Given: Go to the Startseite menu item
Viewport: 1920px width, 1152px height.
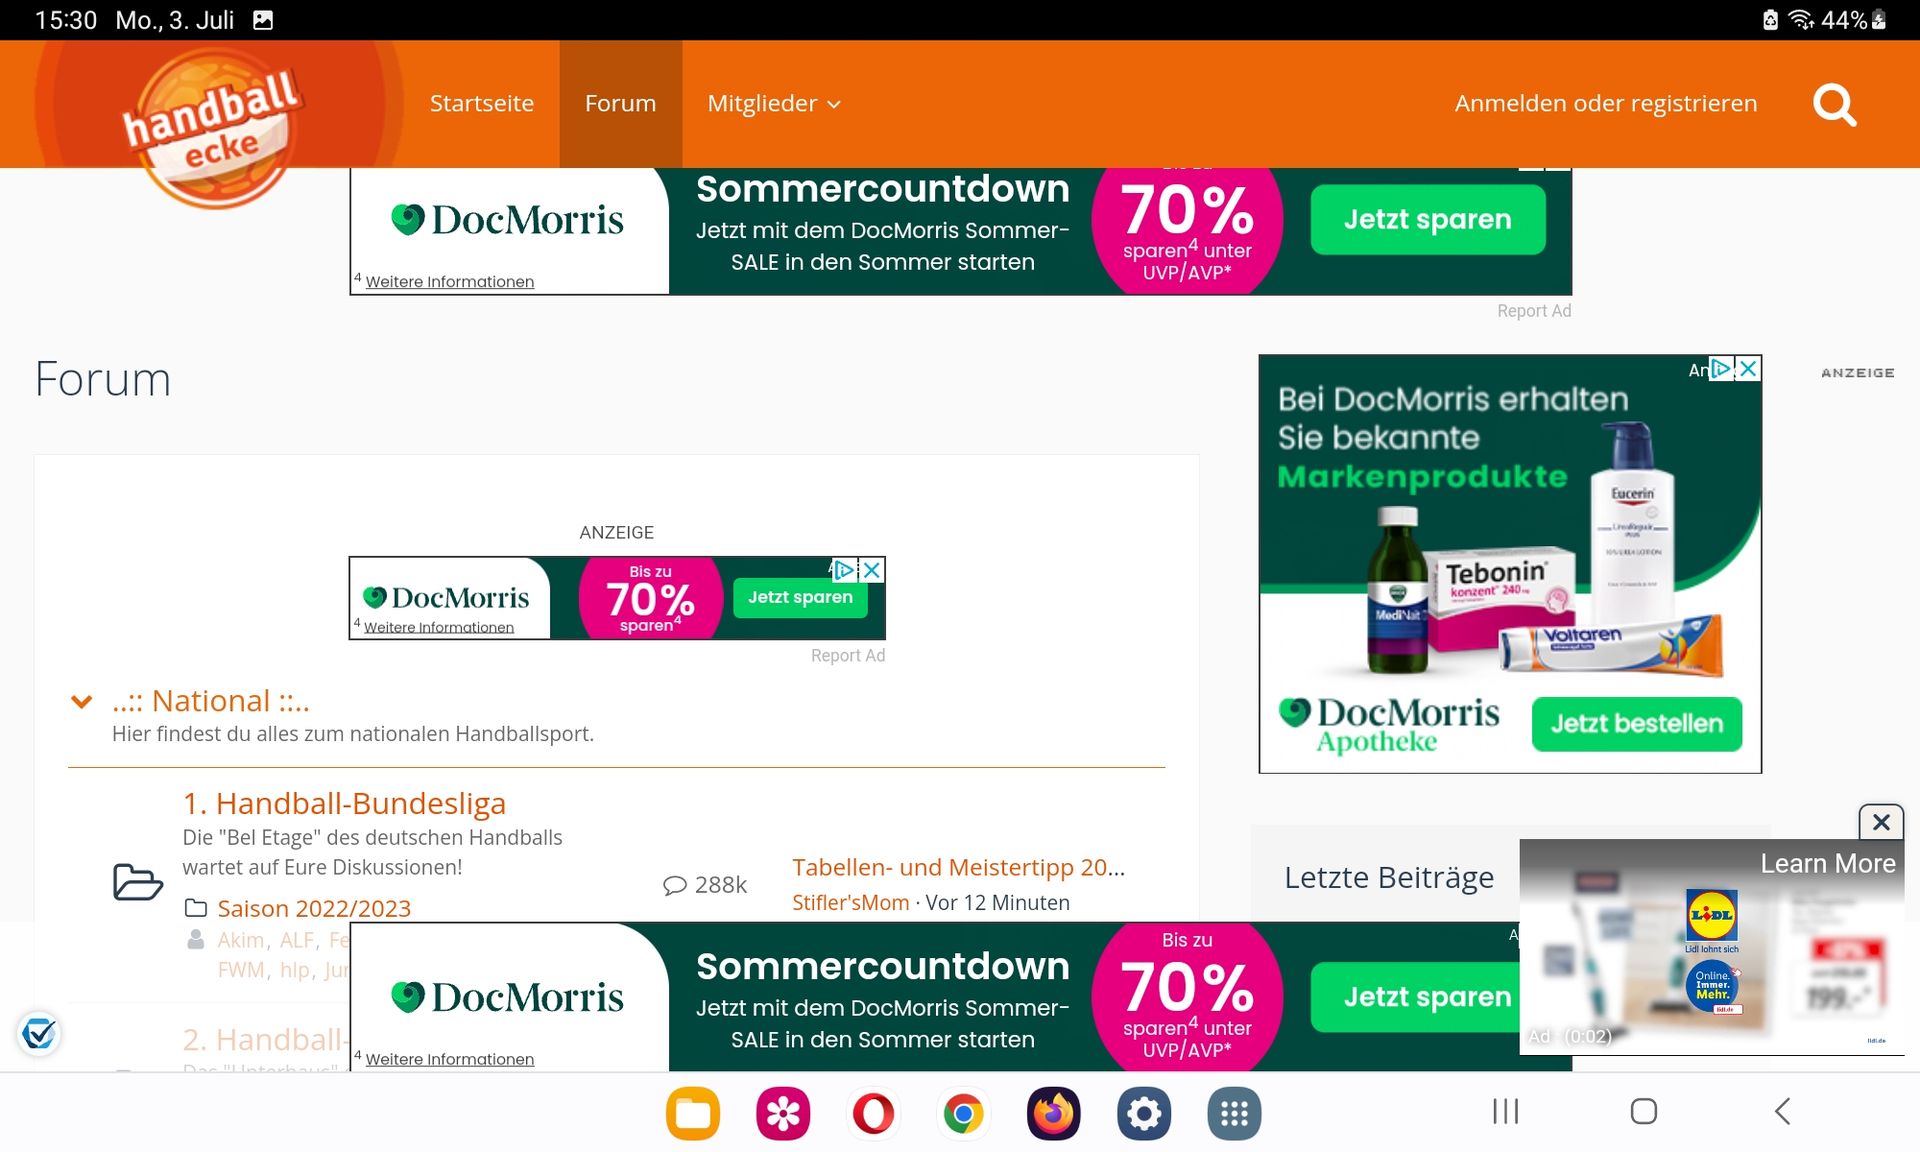Looking at the screenshot, I should (x=481, y=104).
